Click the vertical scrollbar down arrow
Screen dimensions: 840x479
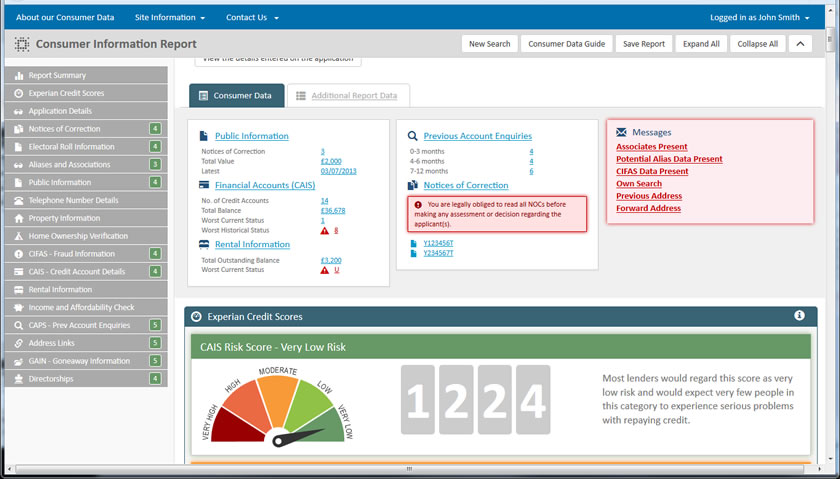click(830, 459)
